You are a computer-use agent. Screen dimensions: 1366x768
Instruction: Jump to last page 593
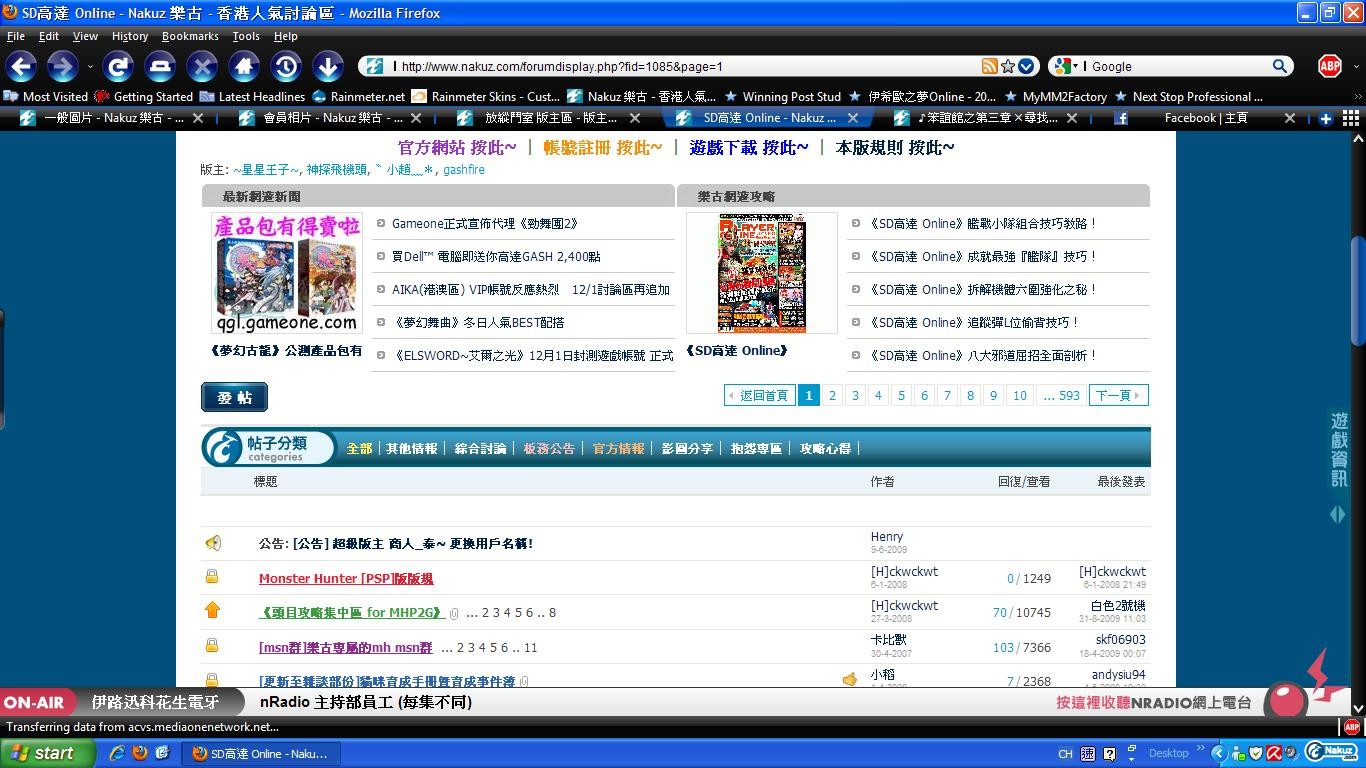(x=1061, y=395)
